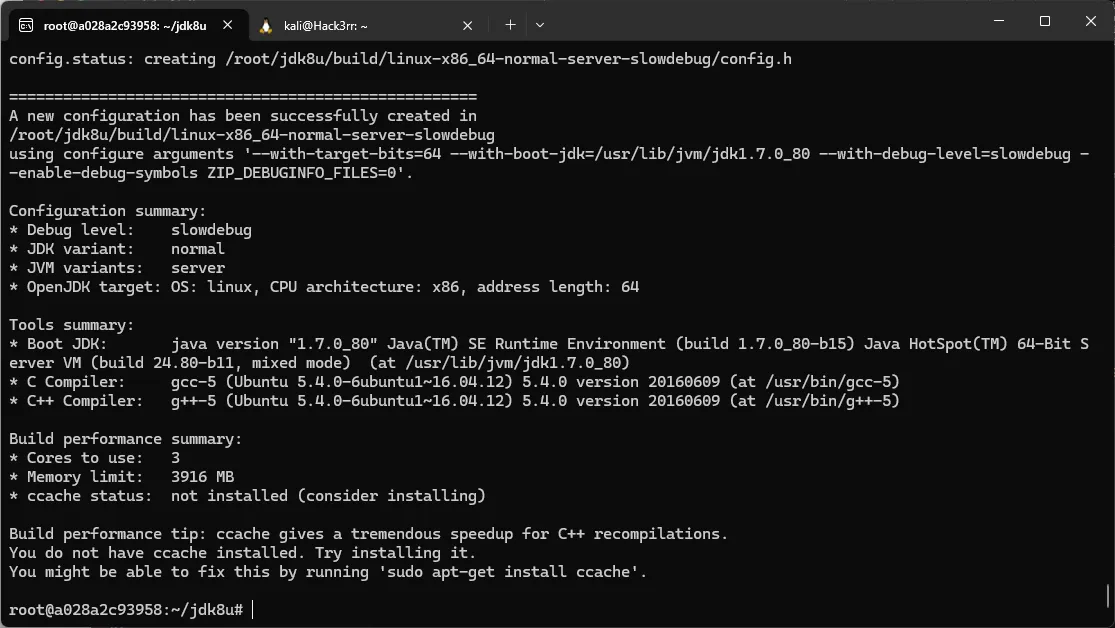Click the terminal scrollbar thumb
Image resolution: width=1115 pixels, height=628 pixels.
1108,596
